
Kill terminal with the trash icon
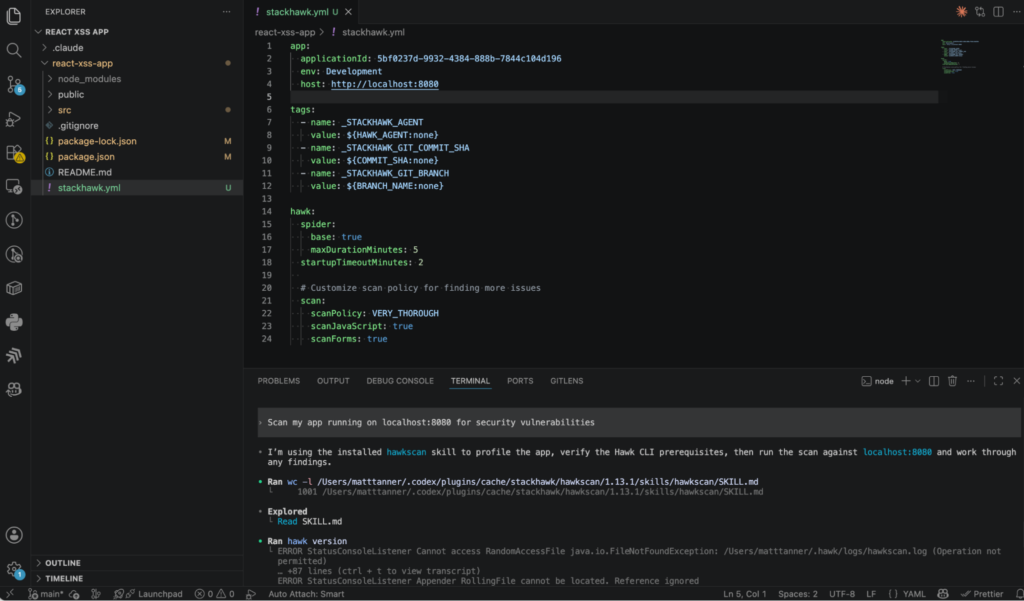pyautogui.click(x=952, y=381)
